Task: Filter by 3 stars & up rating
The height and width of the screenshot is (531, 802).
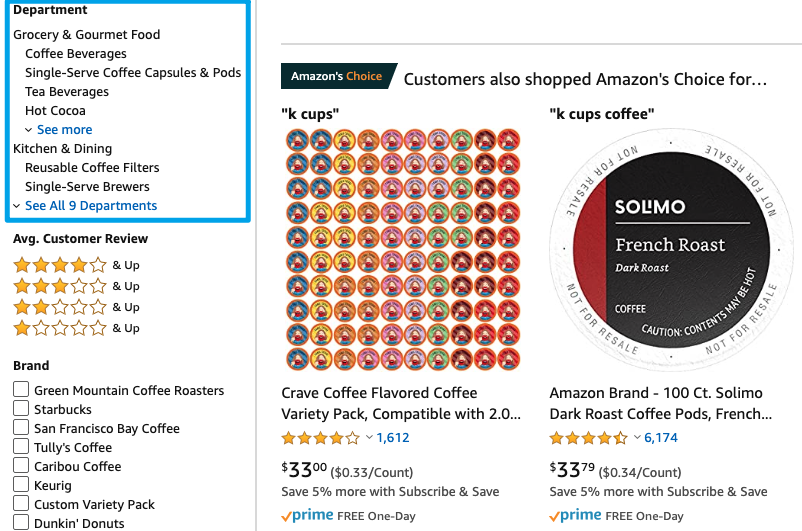Action: 76,286
